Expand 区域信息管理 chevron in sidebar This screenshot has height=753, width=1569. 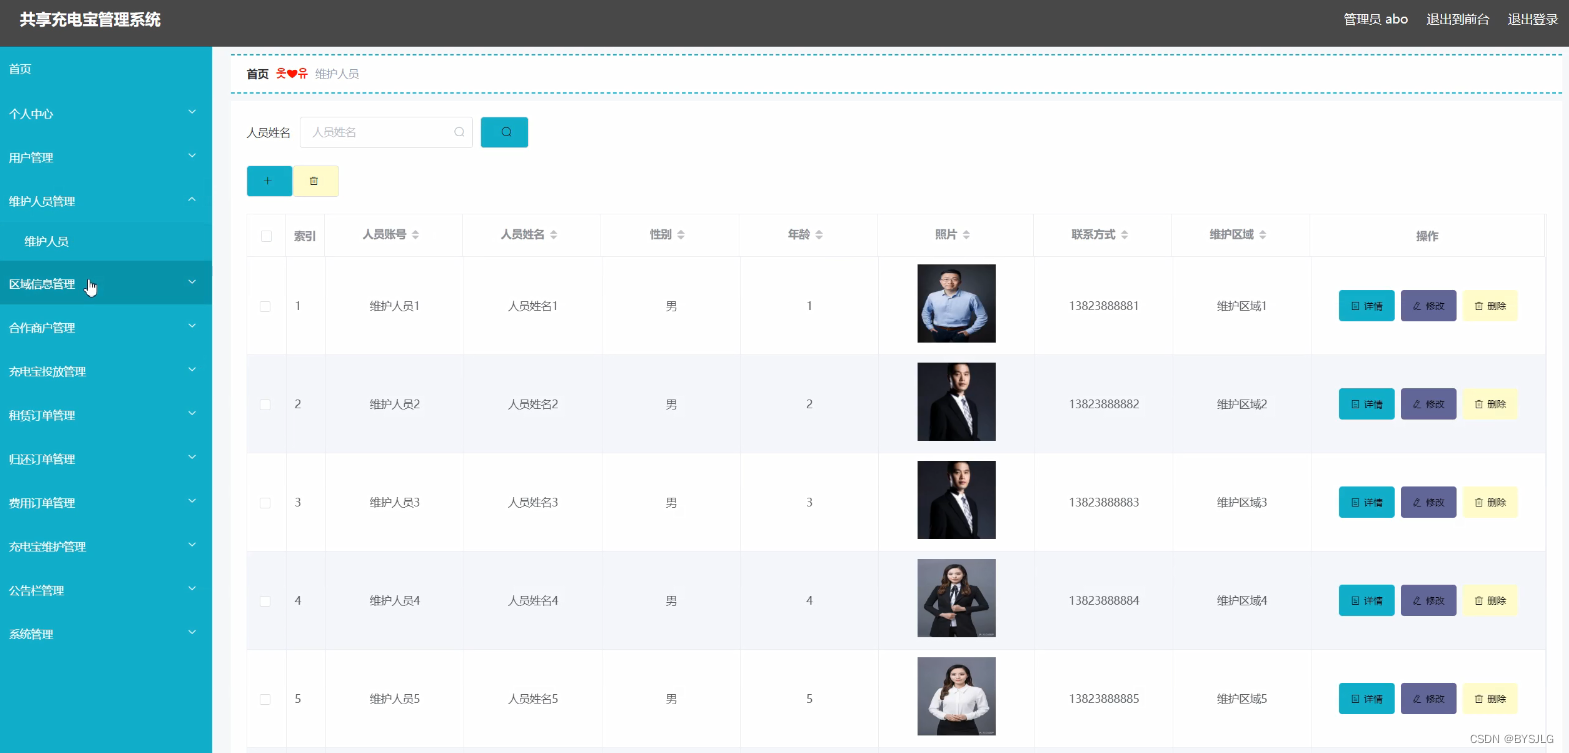tap(192, 282)
